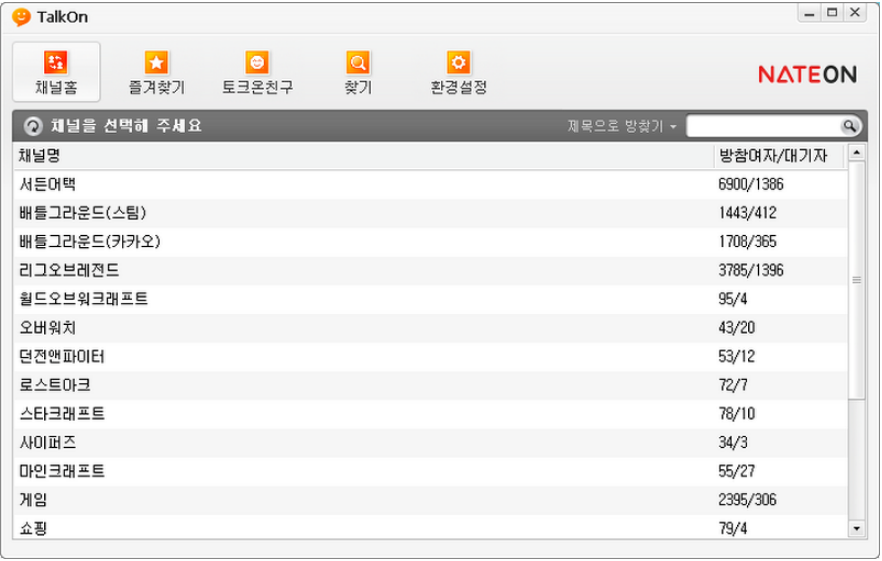Image resolution: width=882 pixels, height=561 pixels.
Task: Click the scrollbar up arrow
Action: click(x=856, y=152)
